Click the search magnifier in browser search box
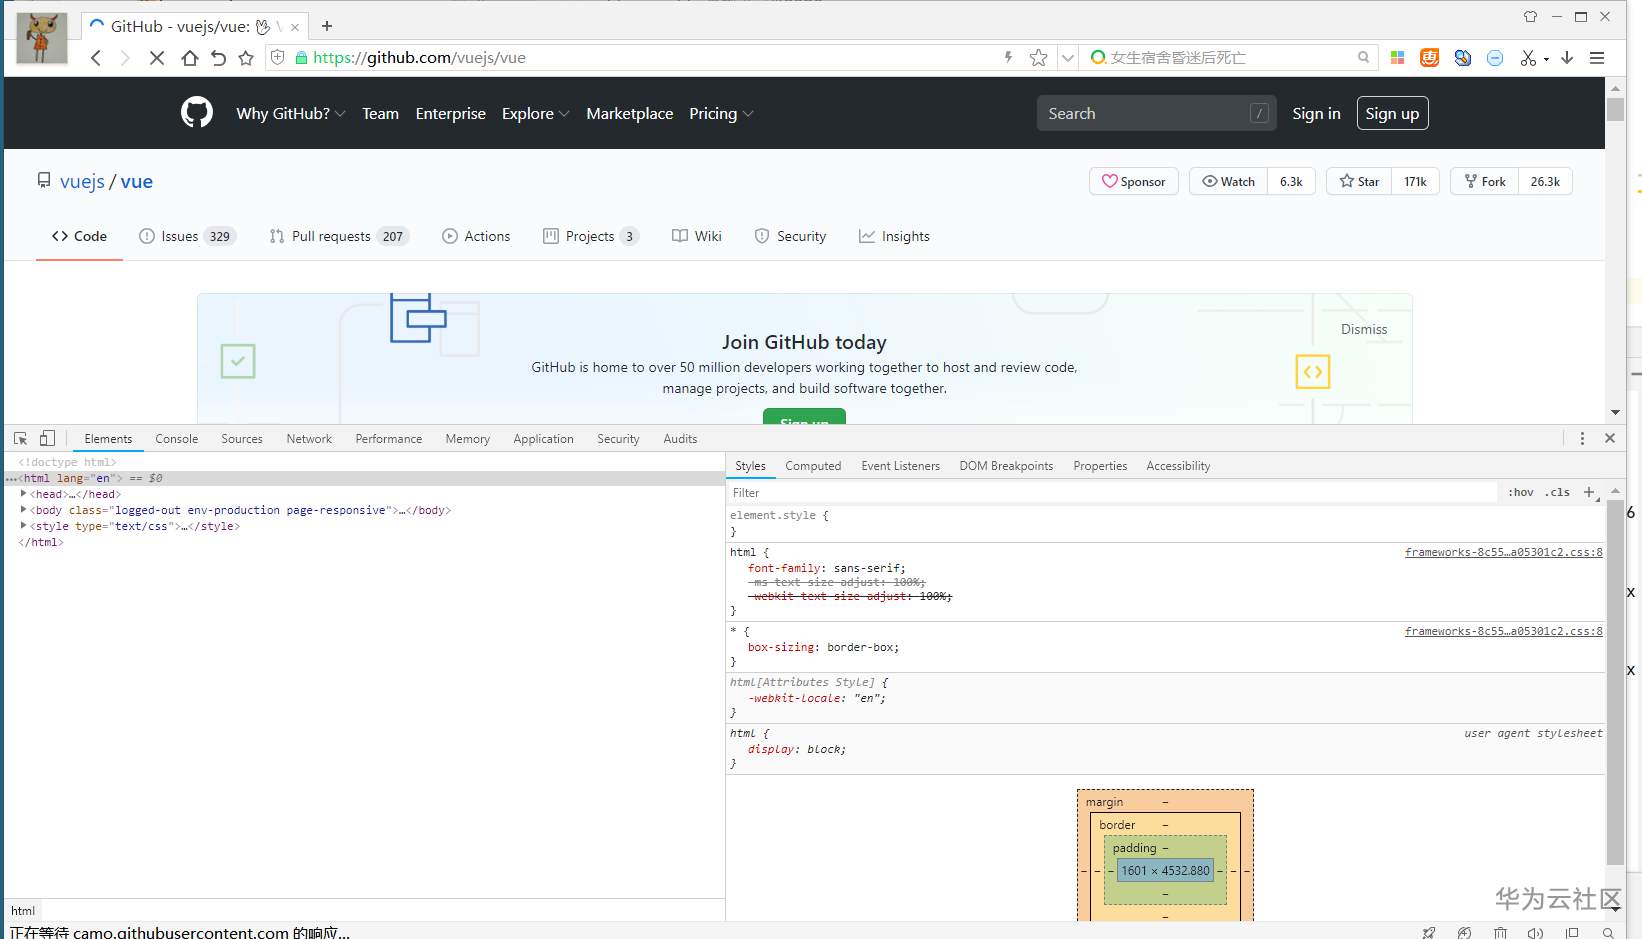Image resolution: width=1642 pixels, height=939 pixels. [1363, 58]
